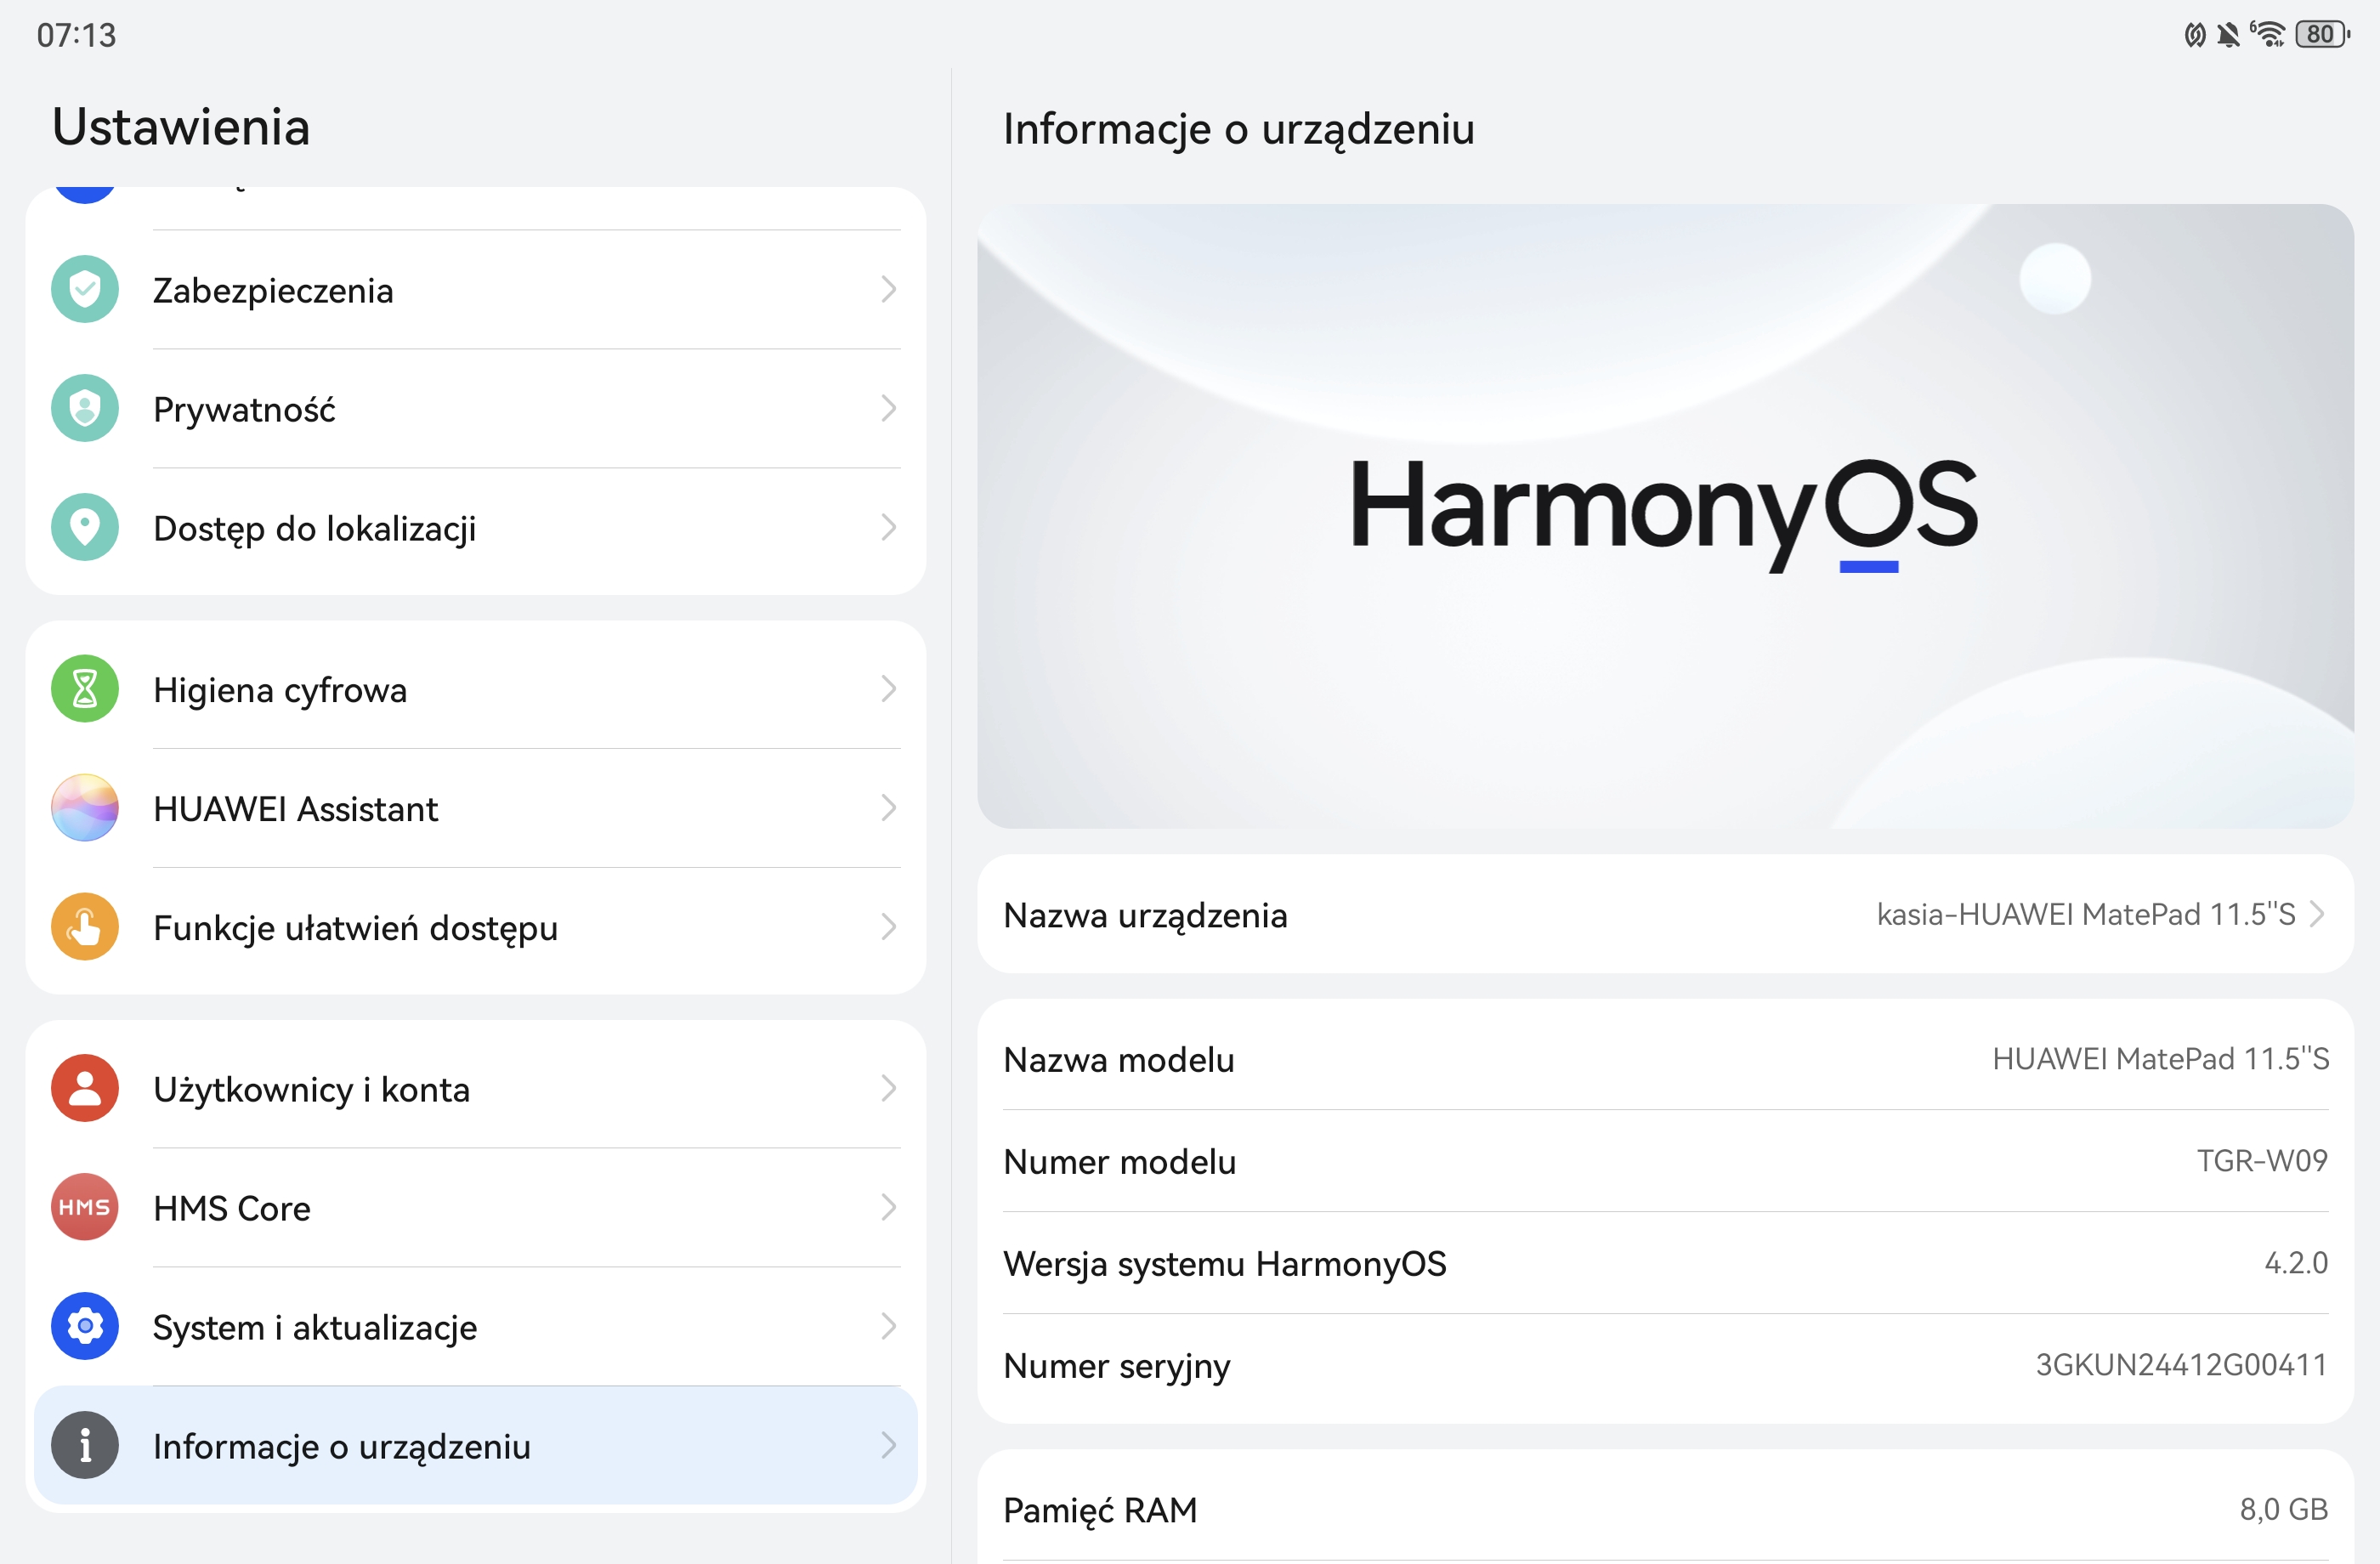The height and width of the screenshot is (1564, 2380).
Task: Open Higiena cyfrowa settings
Action: [x=476, y=689]
